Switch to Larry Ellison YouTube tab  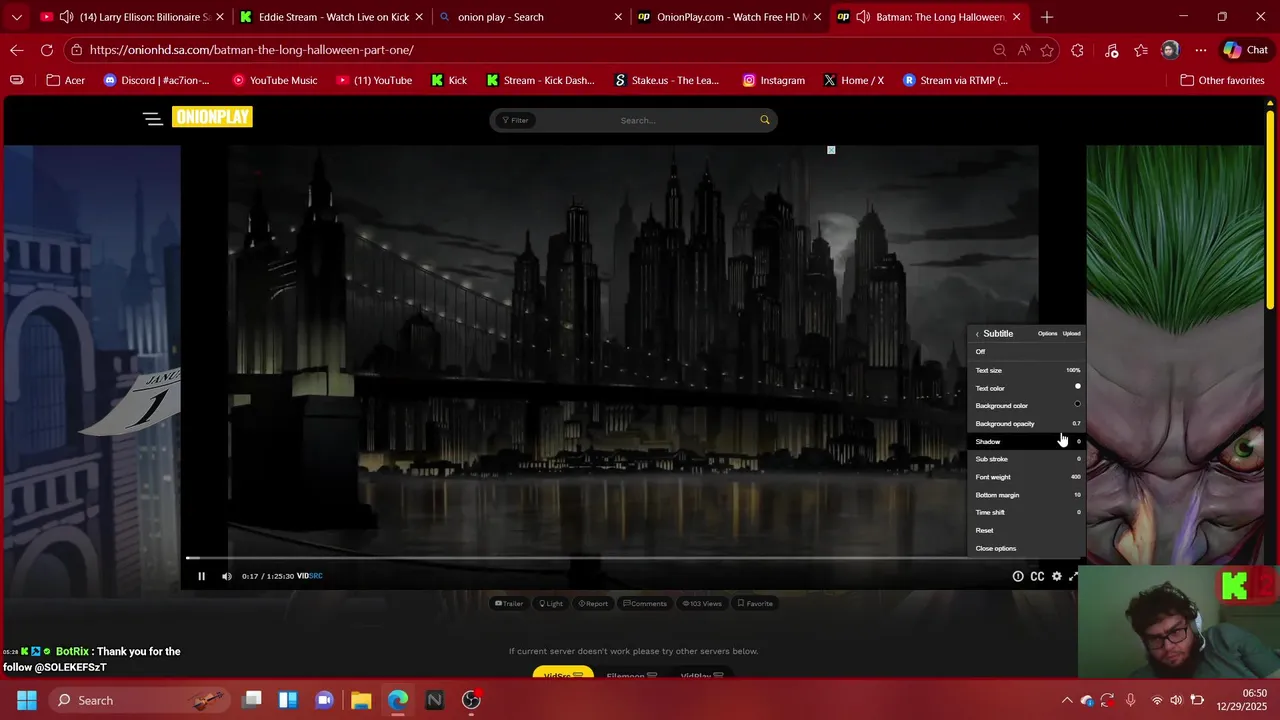pyautogui.click(x=130, y=17)
